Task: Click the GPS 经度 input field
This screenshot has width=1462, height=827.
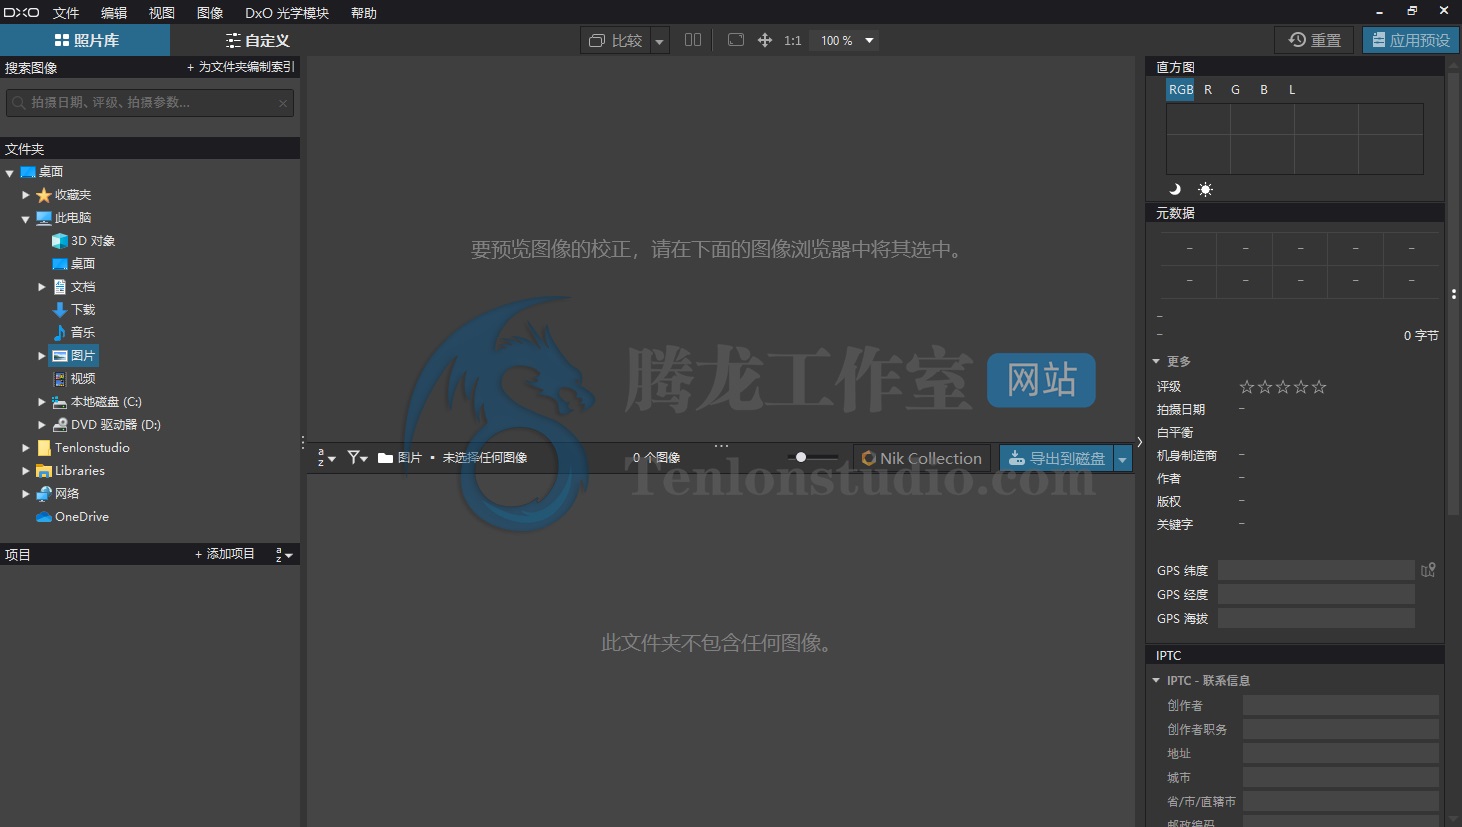Action: 1316,594
